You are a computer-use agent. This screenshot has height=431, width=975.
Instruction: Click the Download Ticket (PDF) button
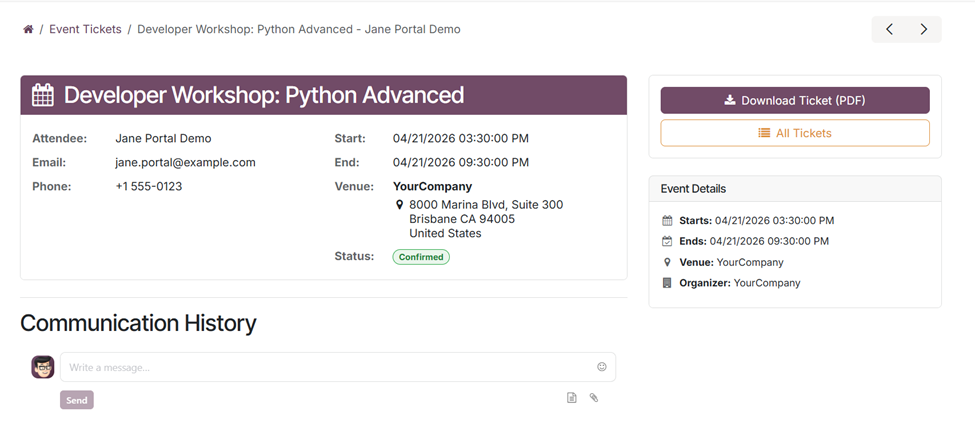795,100
